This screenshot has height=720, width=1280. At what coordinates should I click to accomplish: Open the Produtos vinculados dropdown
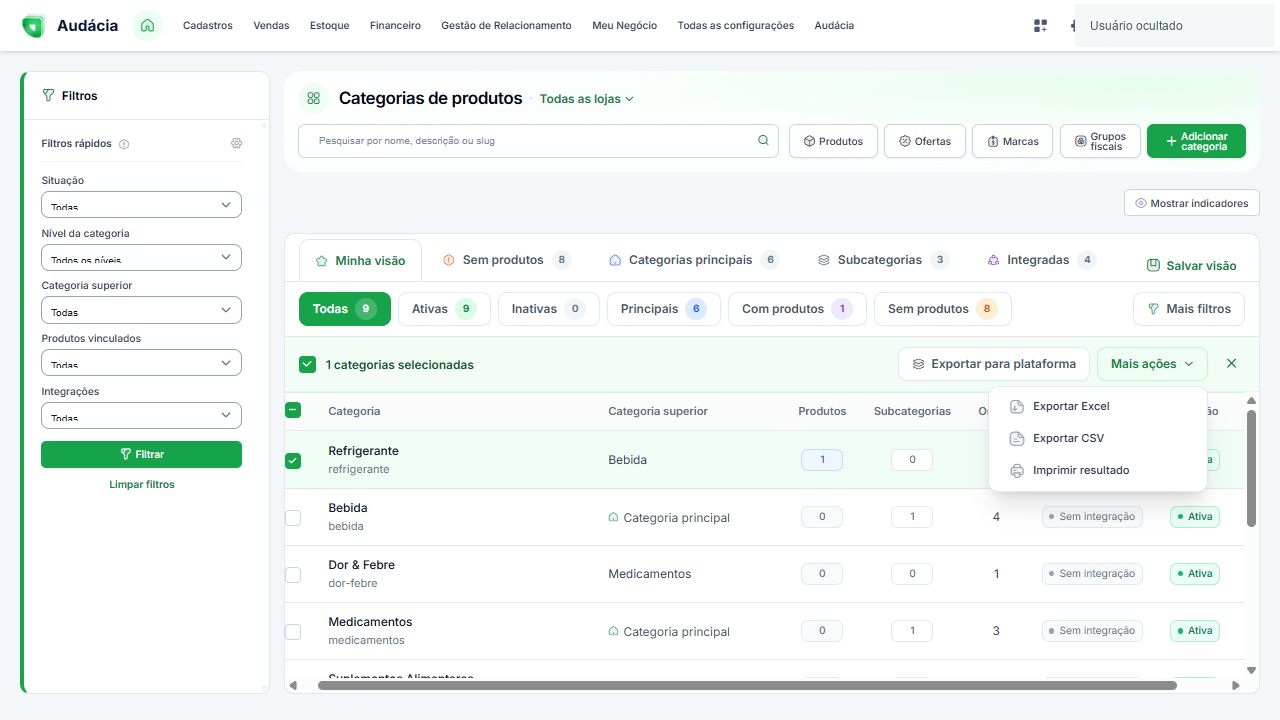141,363
